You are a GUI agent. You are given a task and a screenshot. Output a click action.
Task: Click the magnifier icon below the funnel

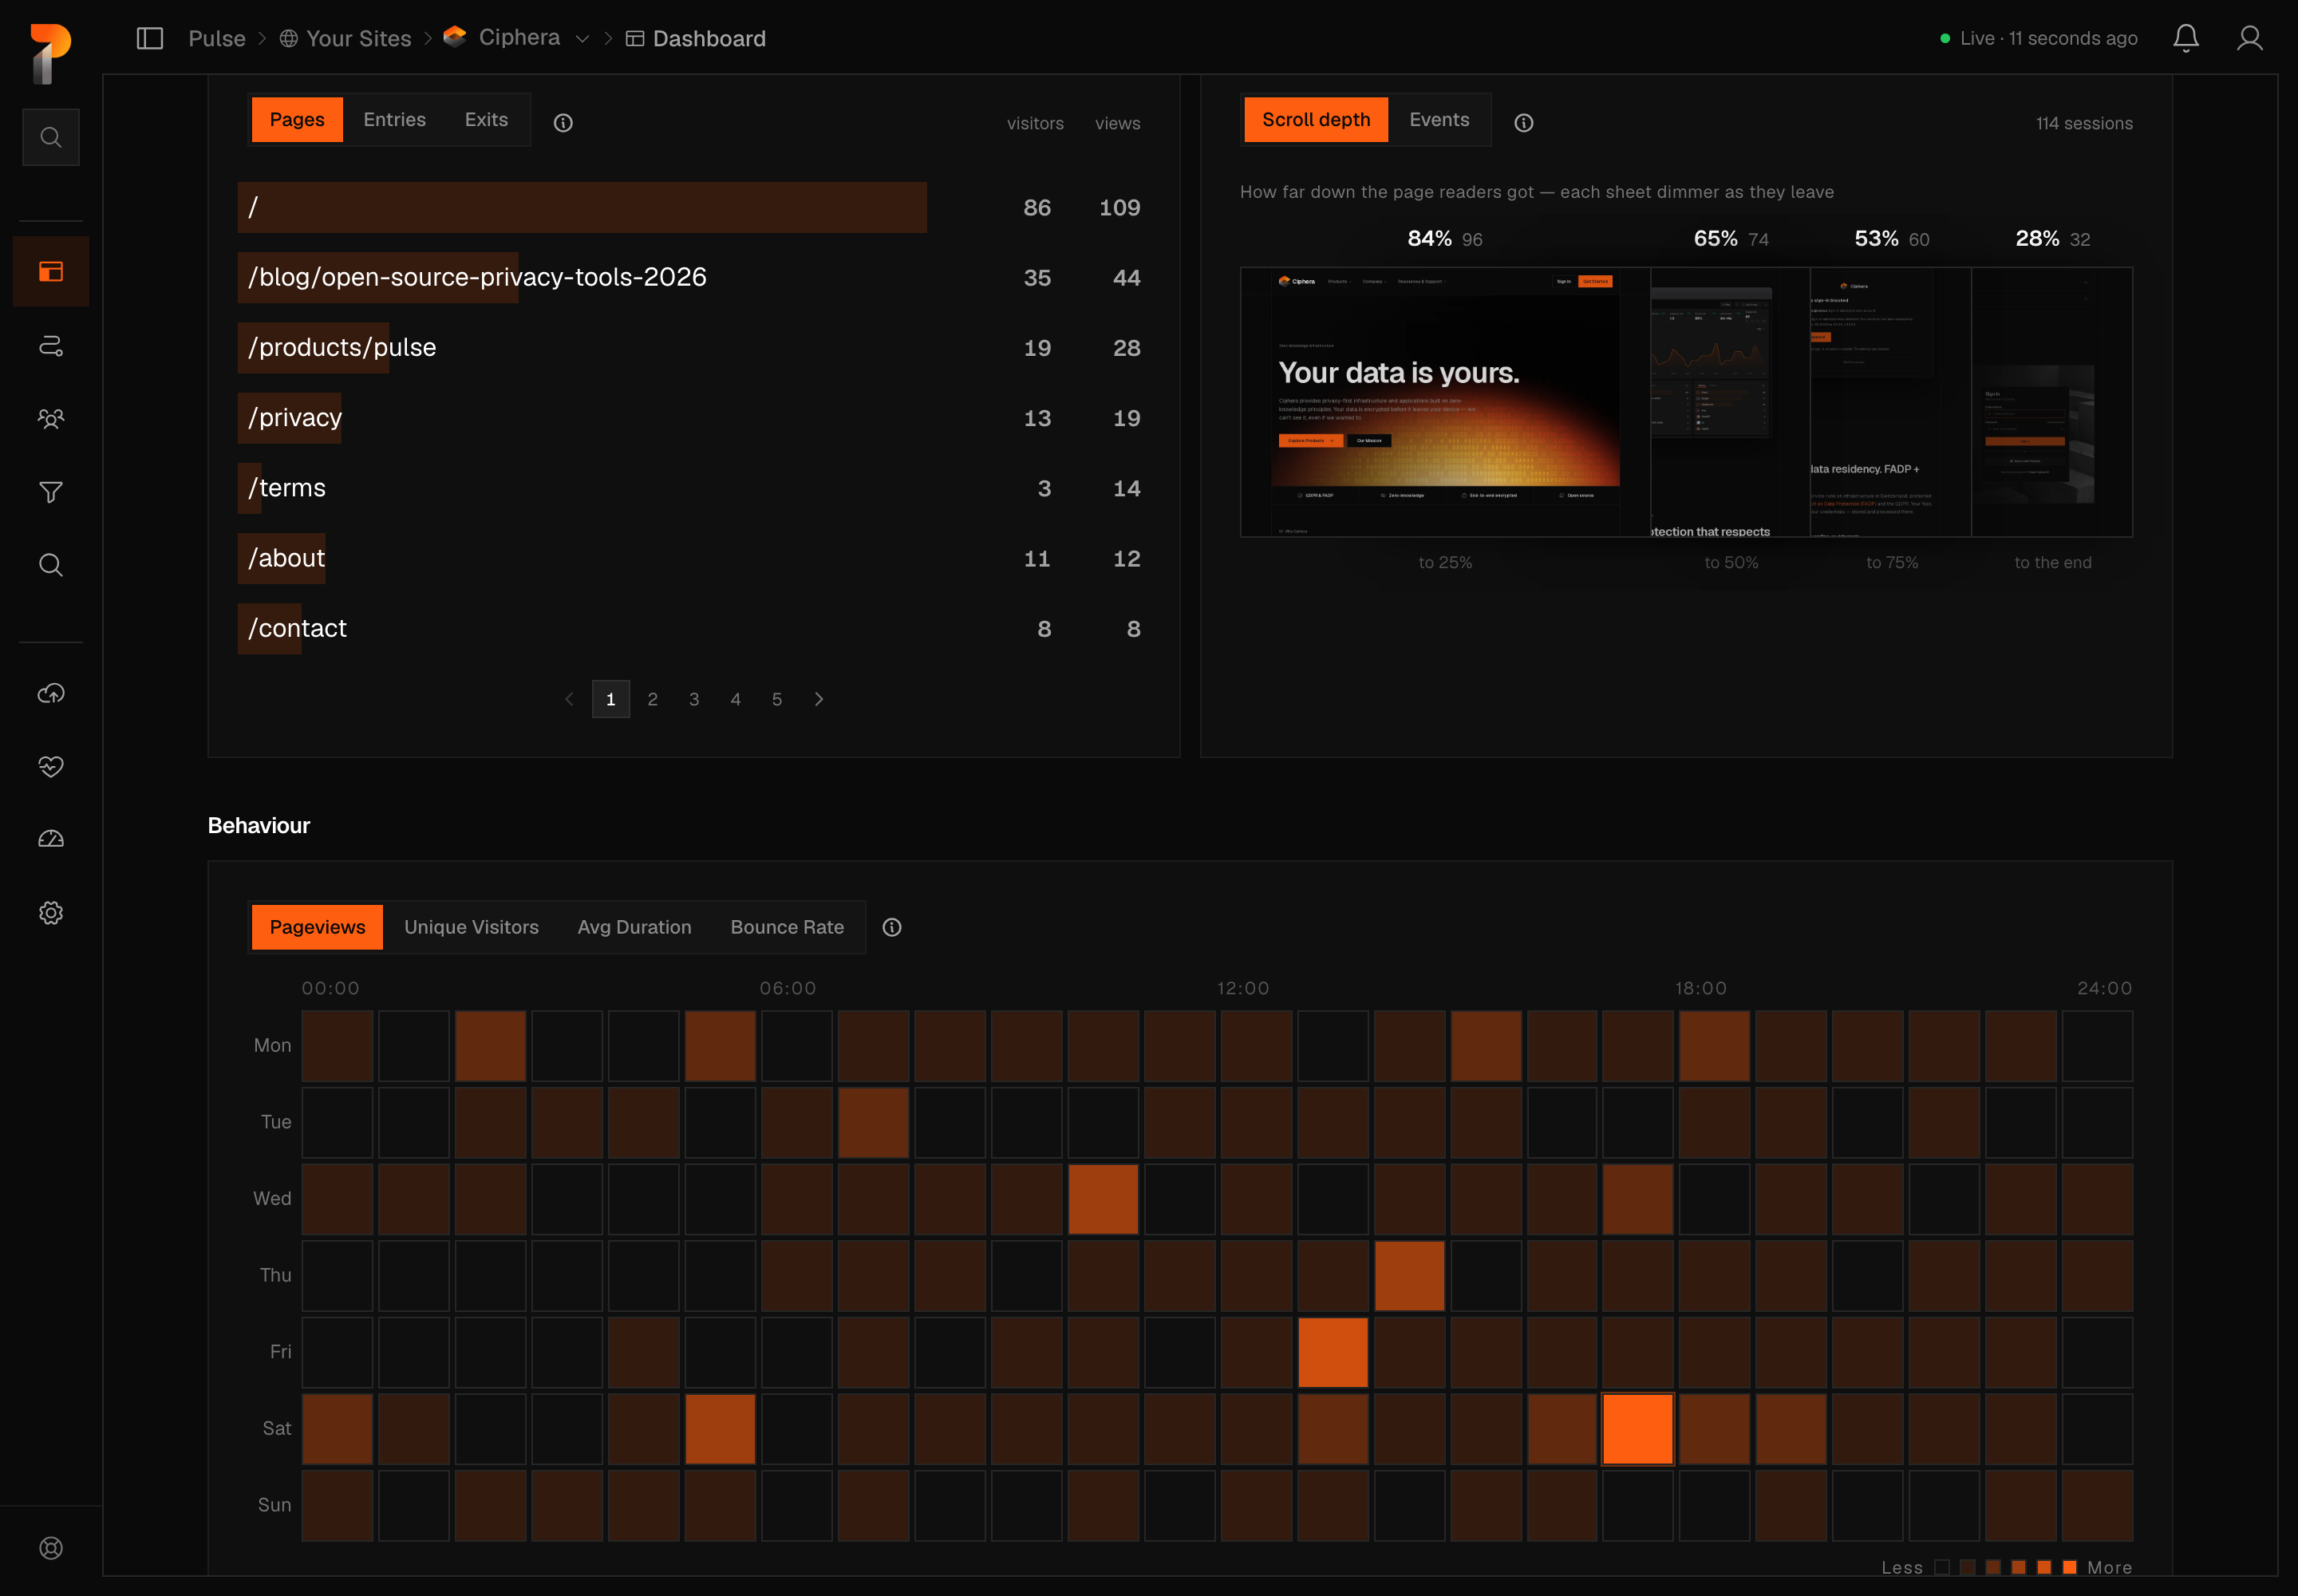click(51, 565)
